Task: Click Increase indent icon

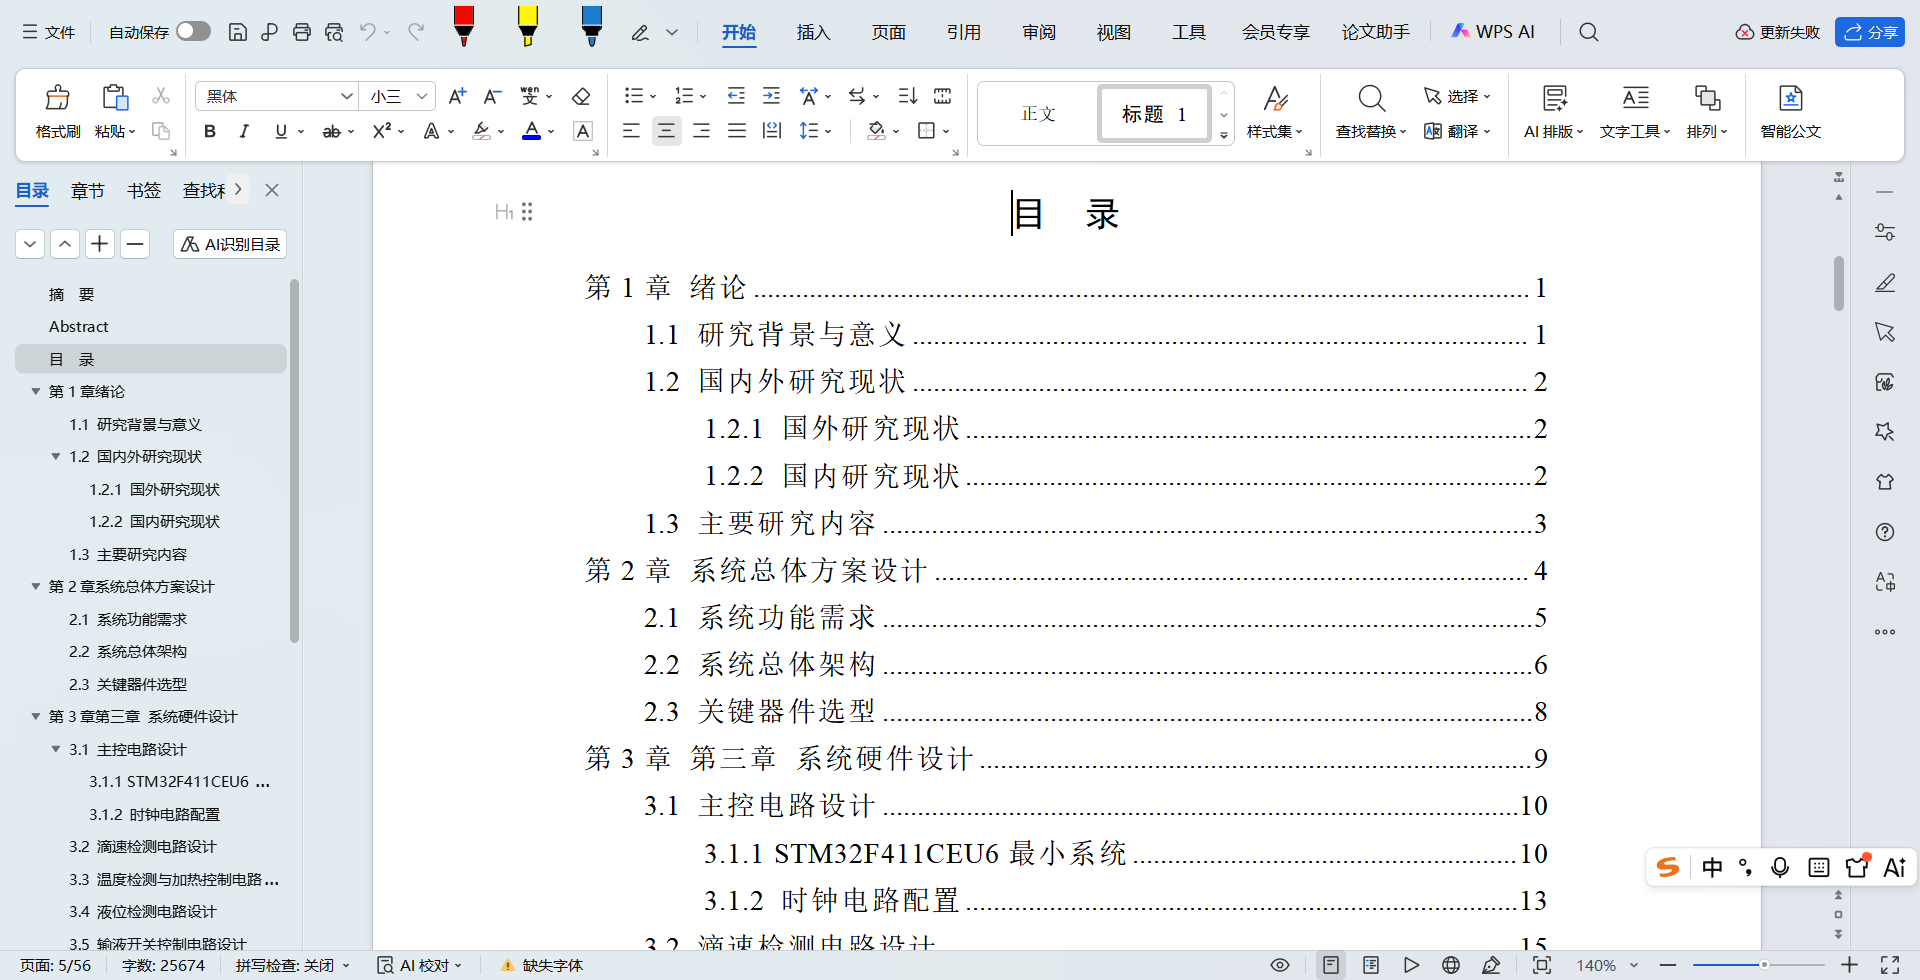Action: 771,96
